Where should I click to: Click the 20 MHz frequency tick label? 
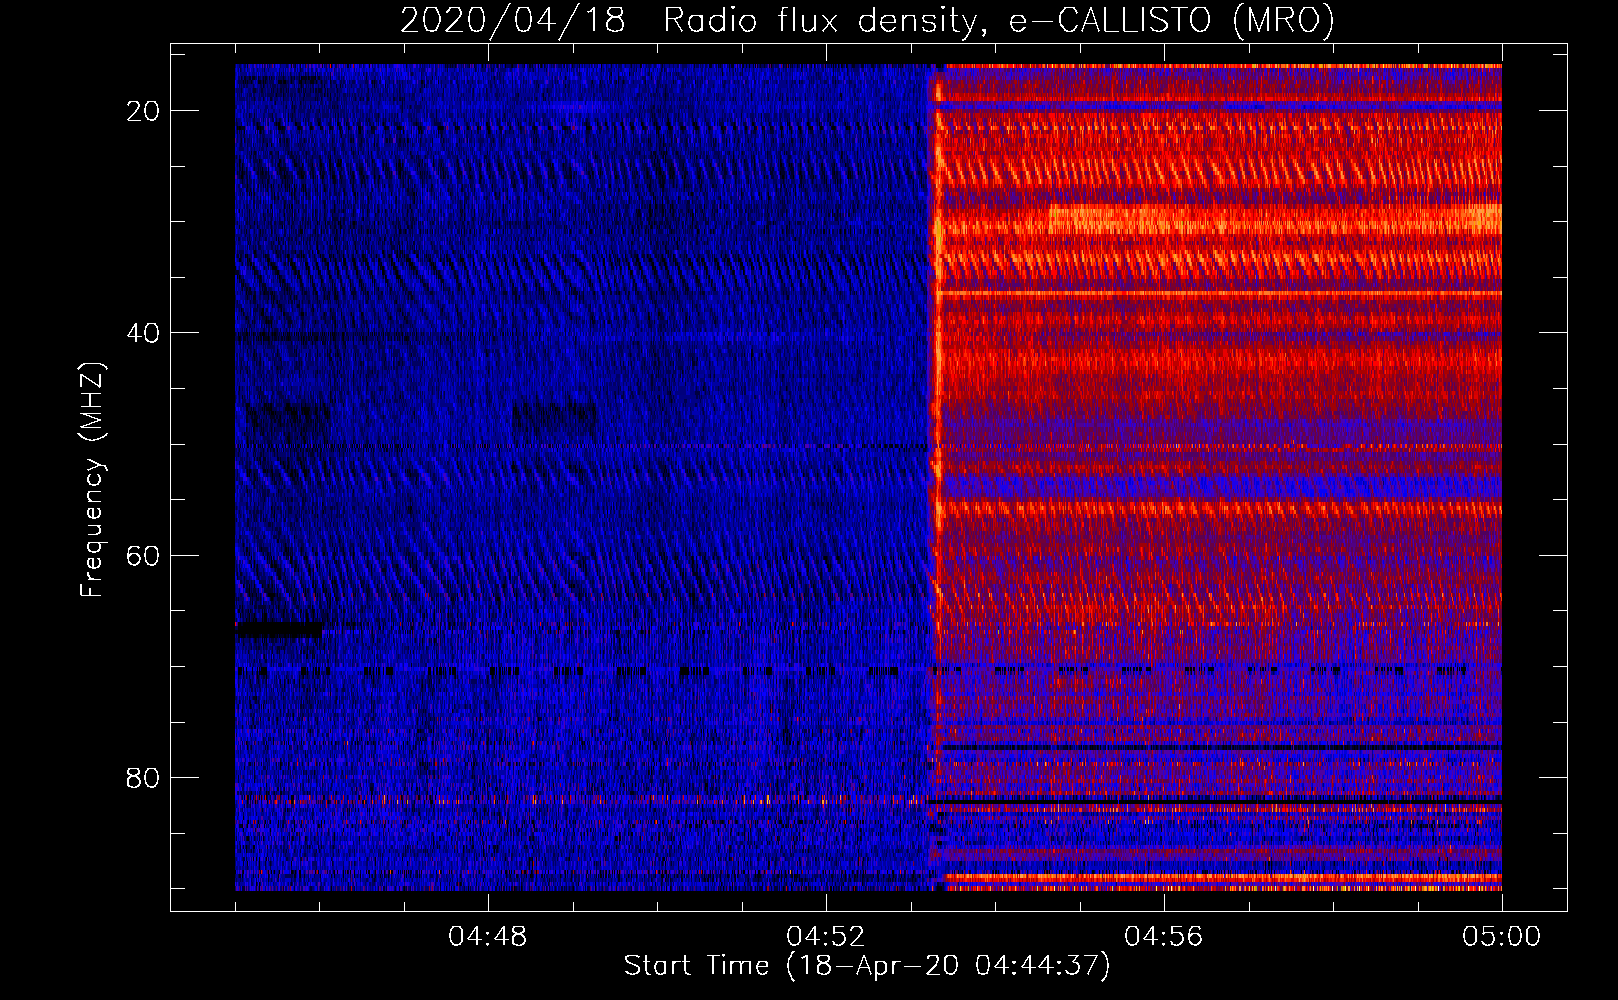(143, 111)
